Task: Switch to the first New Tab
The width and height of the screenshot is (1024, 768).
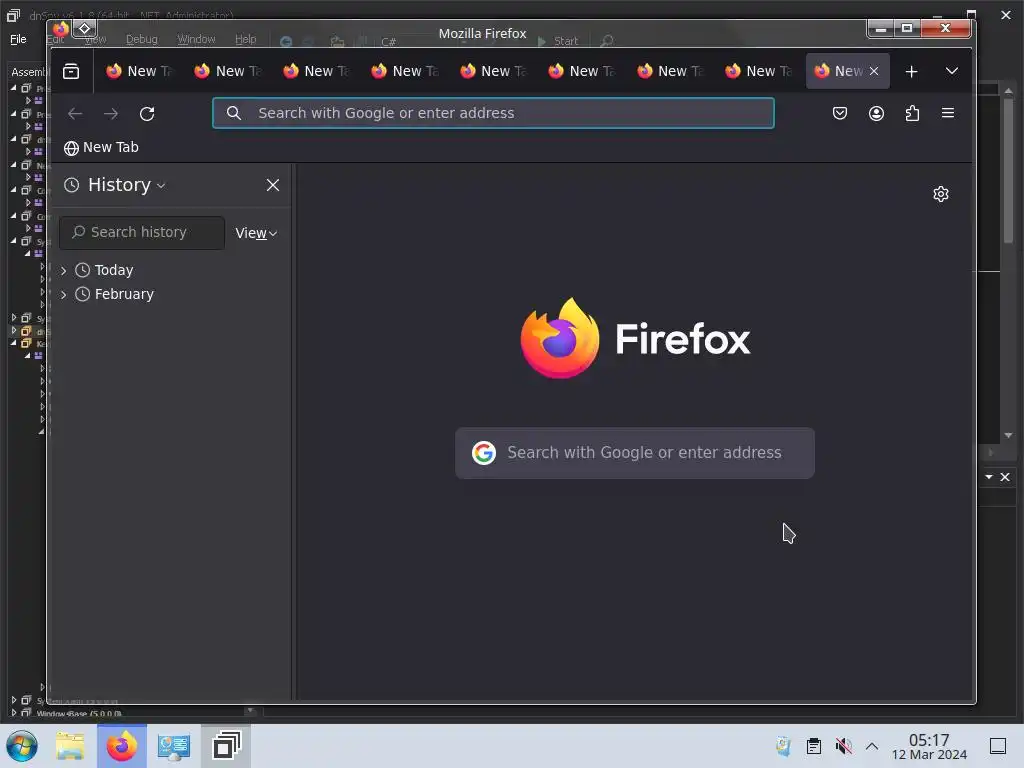Action: [139, 71]
